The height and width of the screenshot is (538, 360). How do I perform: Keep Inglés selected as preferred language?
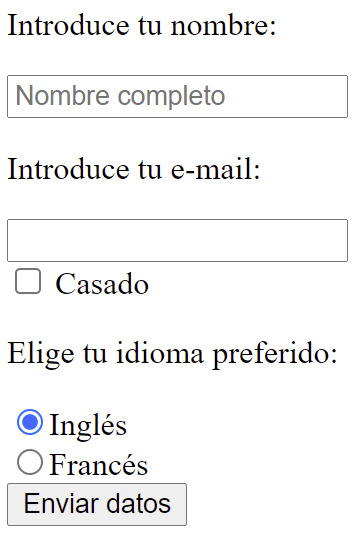[30, 422]
